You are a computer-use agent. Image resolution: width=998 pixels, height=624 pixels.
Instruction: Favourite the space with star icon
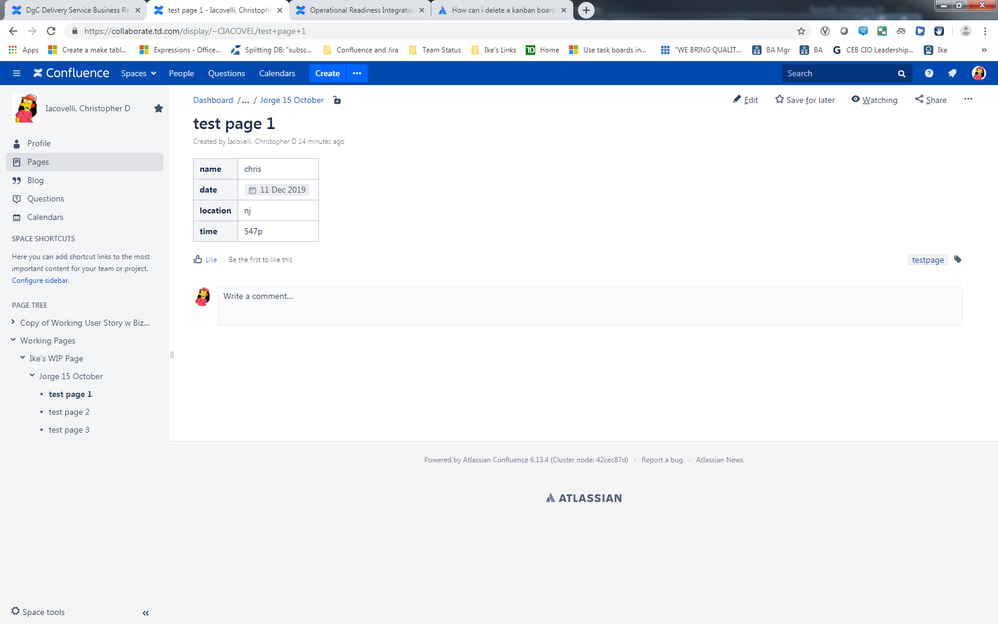(x=158, y=108)
